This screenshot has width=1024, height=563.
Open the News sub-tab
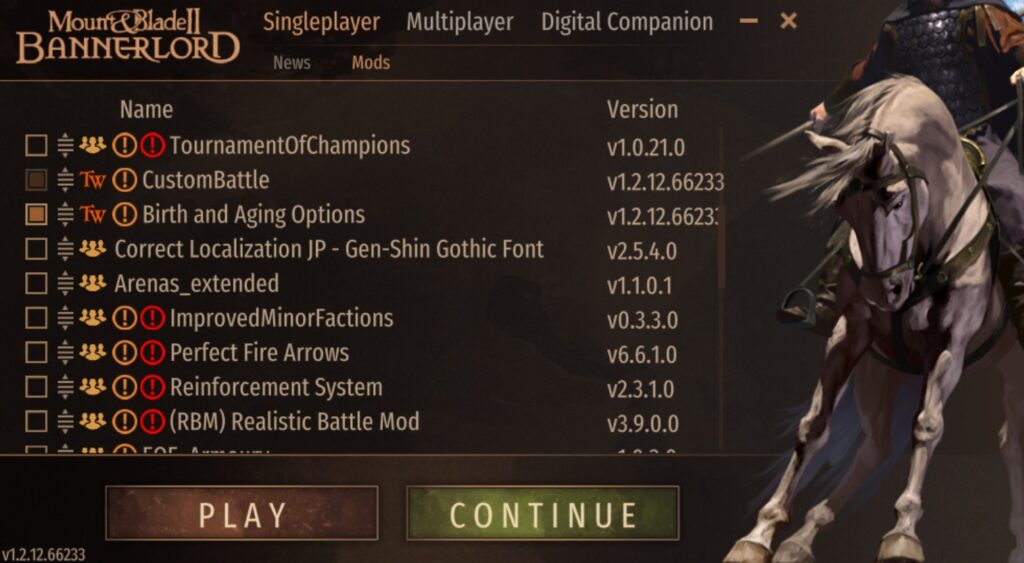(291, 62)
